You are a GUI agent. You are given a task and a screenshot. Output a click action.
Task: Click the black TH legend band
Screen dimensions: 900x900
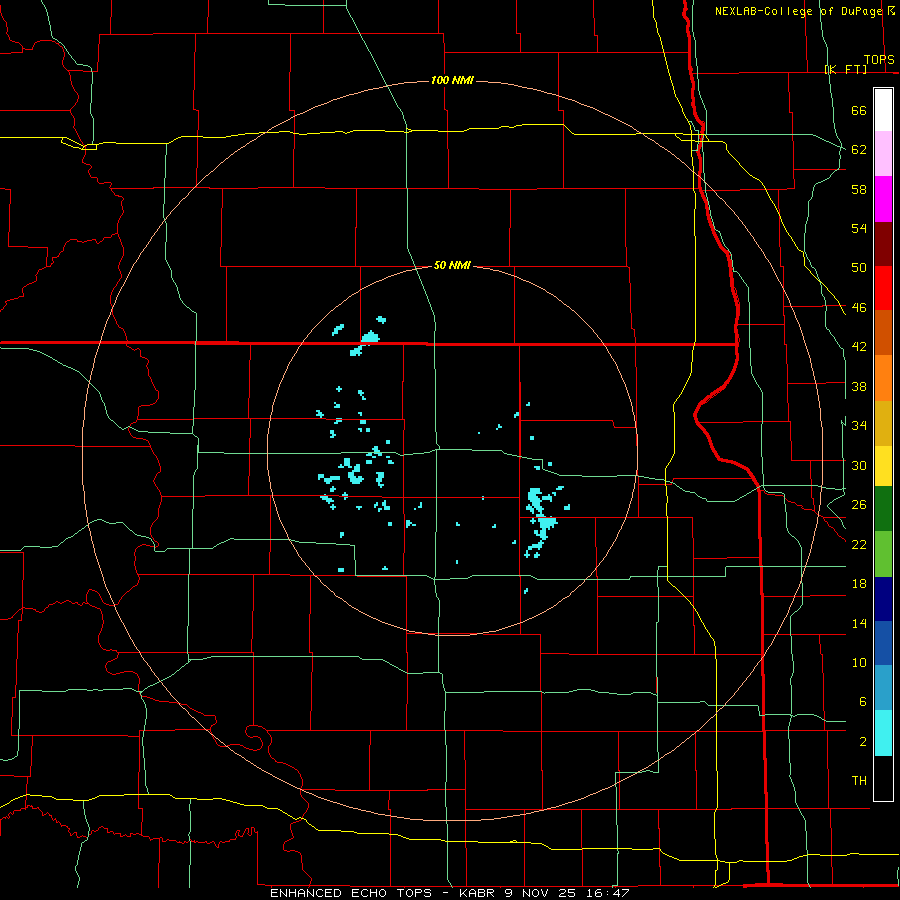883,778
